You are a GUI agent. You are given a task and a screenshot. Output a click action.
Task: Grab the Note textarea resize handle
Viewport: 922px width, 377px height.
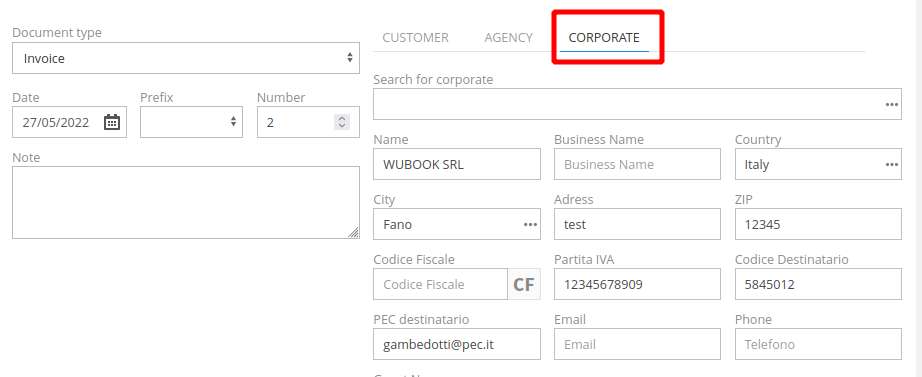click(353, 233)
